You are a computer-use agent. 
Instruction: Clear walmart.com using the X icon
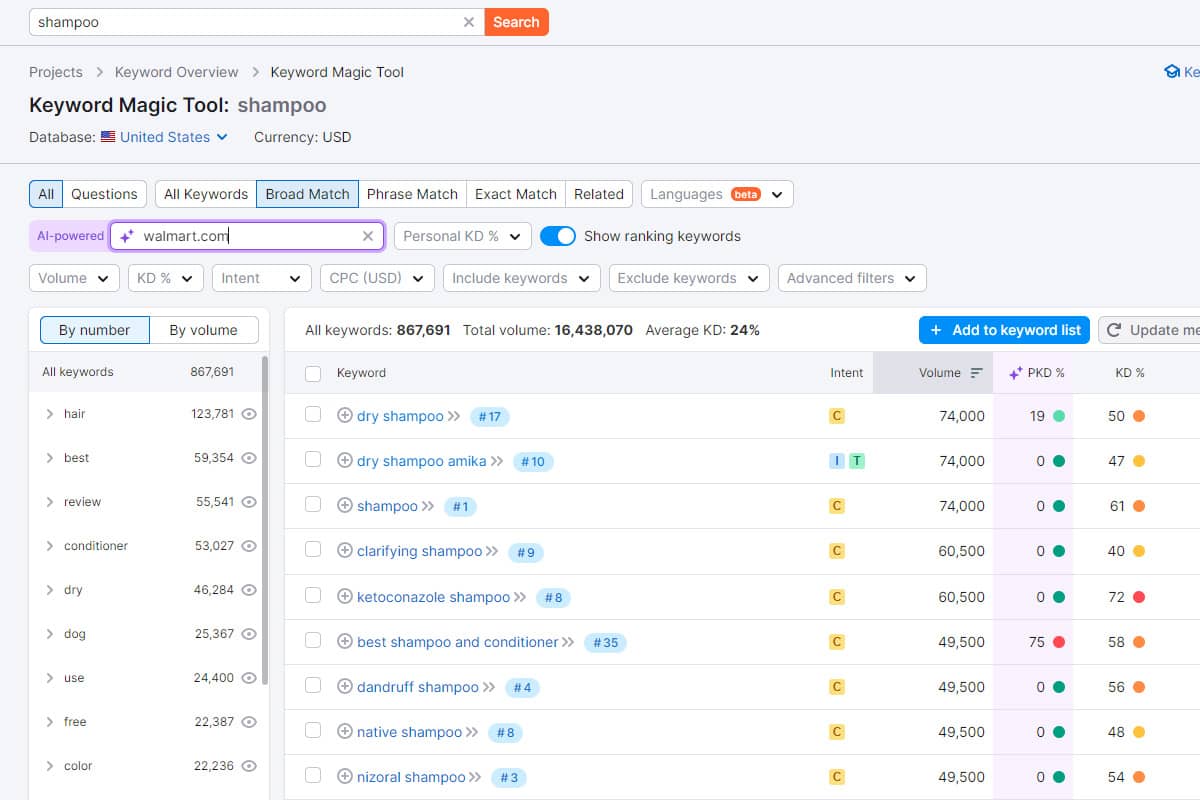(367, 236)
